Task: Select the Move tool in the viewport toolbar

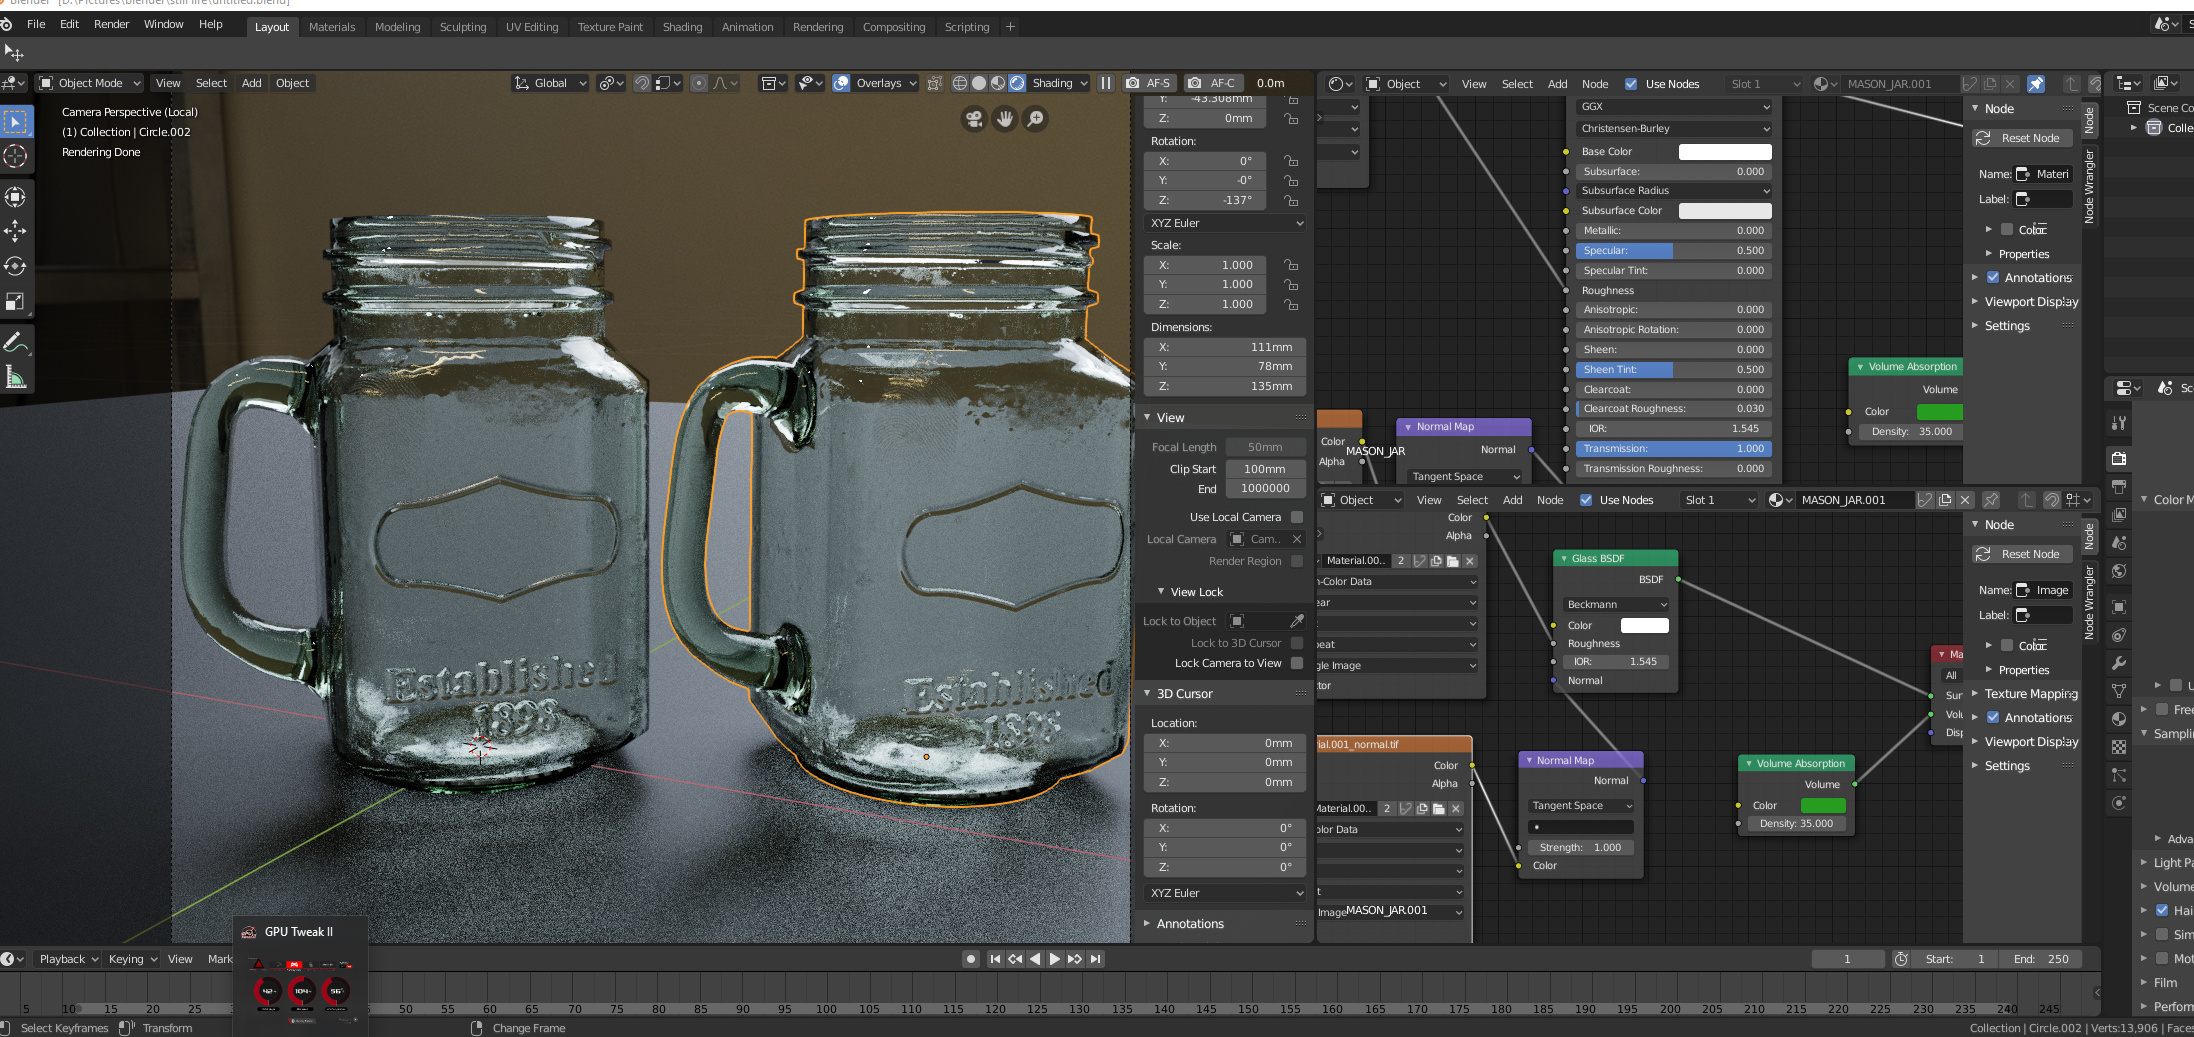Action: [x=16, y=231]
